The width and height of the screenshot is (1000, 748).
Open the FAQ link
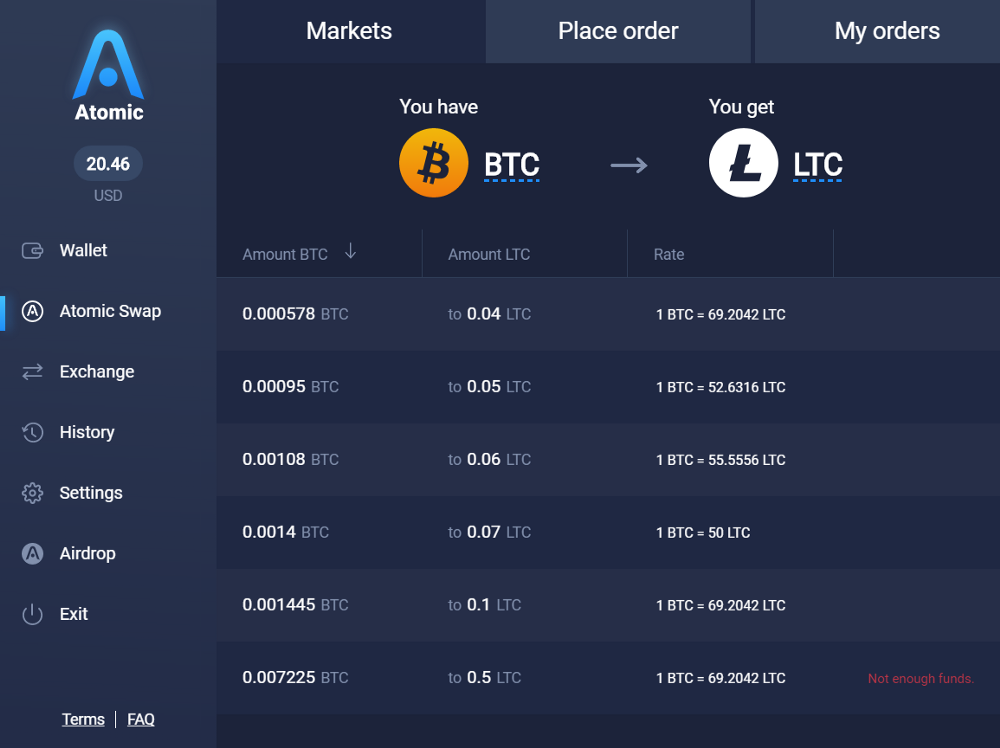pyautogui.click(x=141, y=719)
